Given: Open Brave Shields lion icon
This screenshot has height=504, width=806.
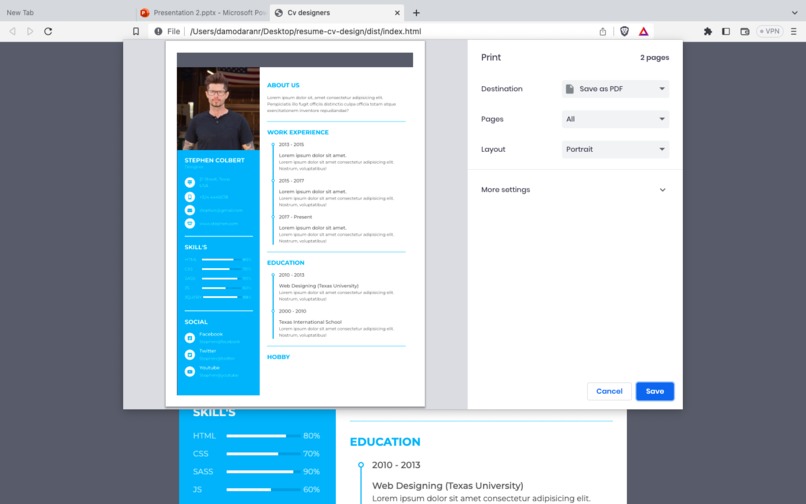Looking at the screenshot, I should click(x=624, y=31).
